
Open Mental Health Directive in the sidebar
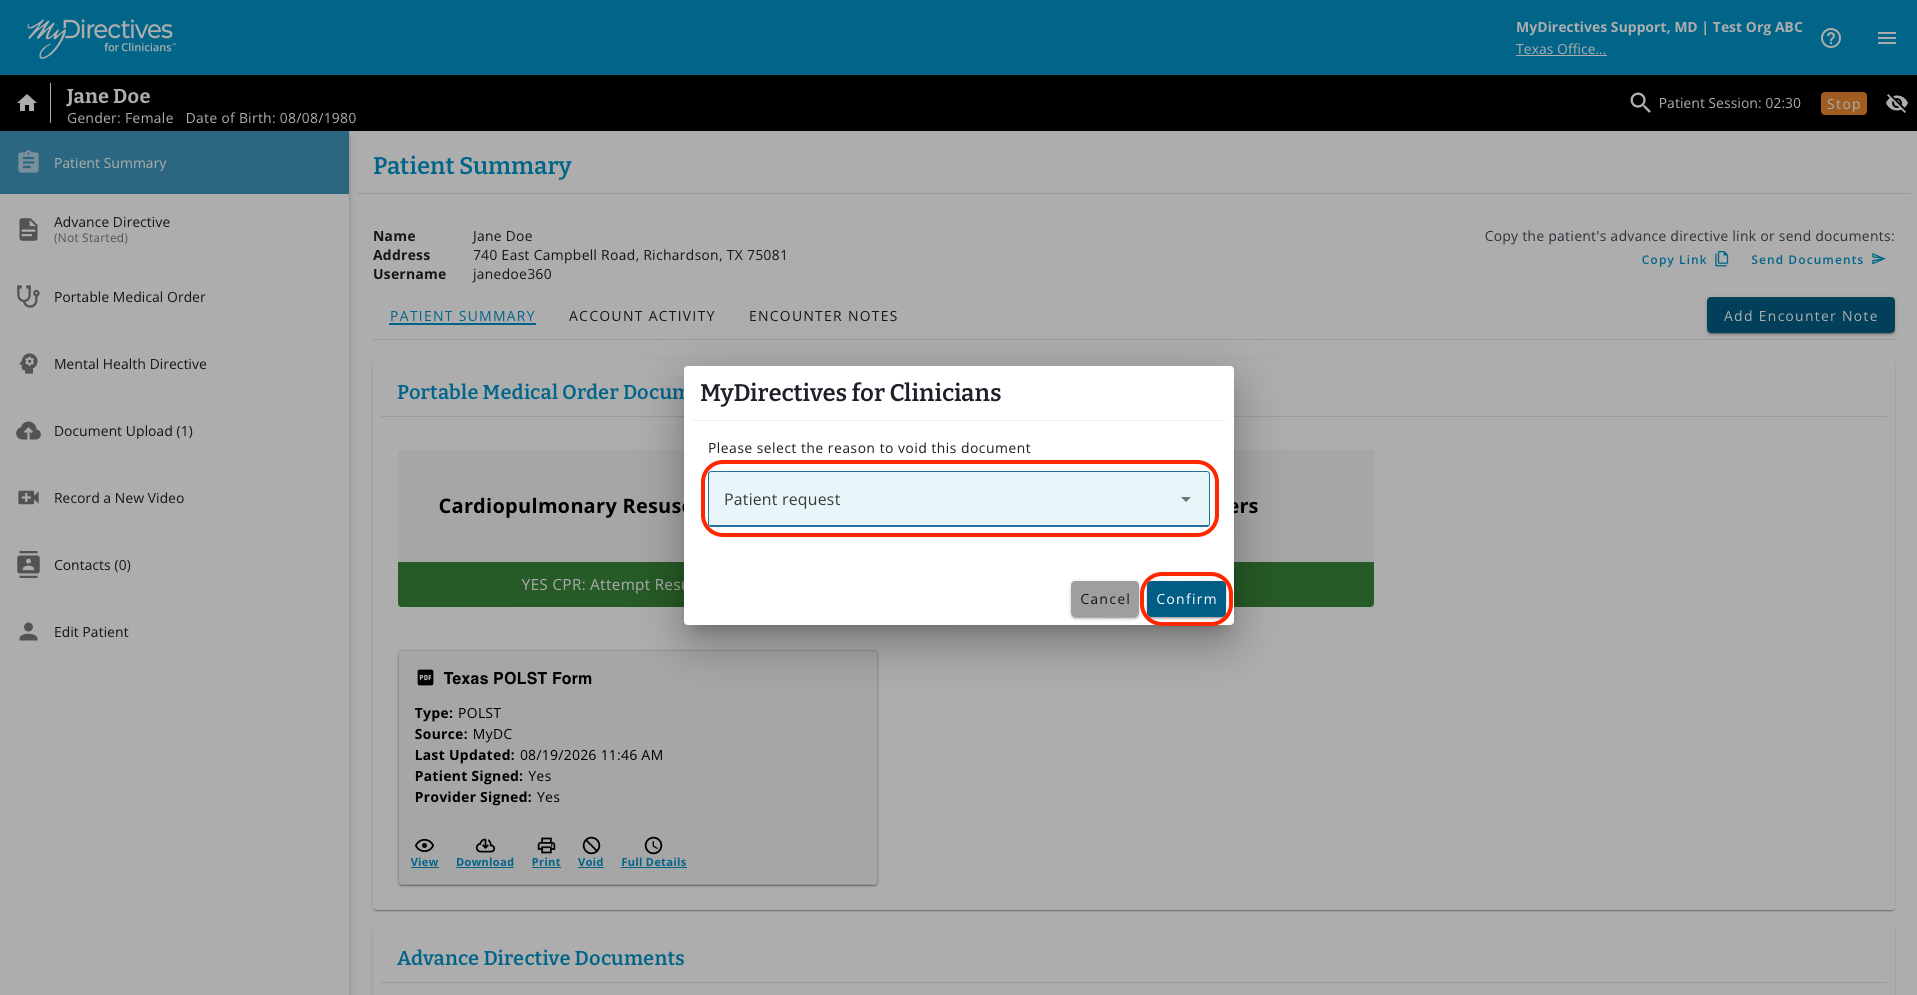(x=174, y=364)
